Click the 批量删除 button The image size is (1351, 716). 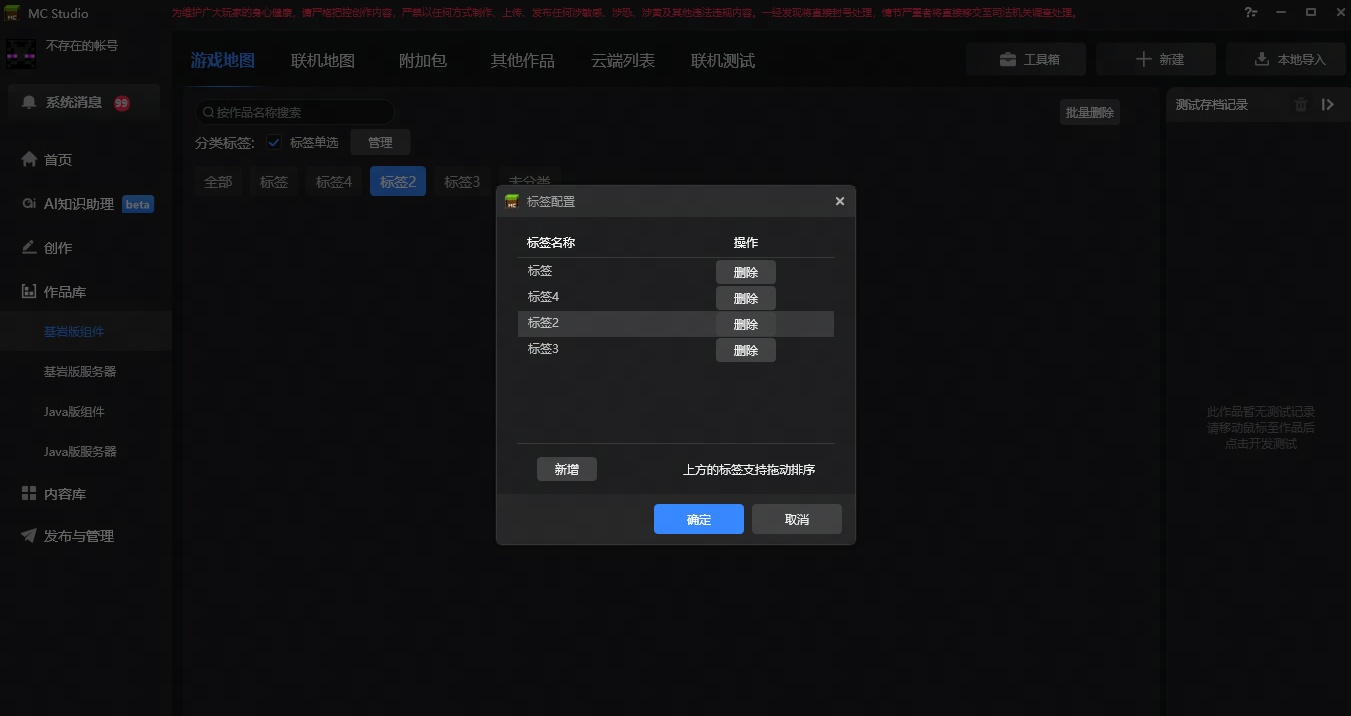(1090, 113)
